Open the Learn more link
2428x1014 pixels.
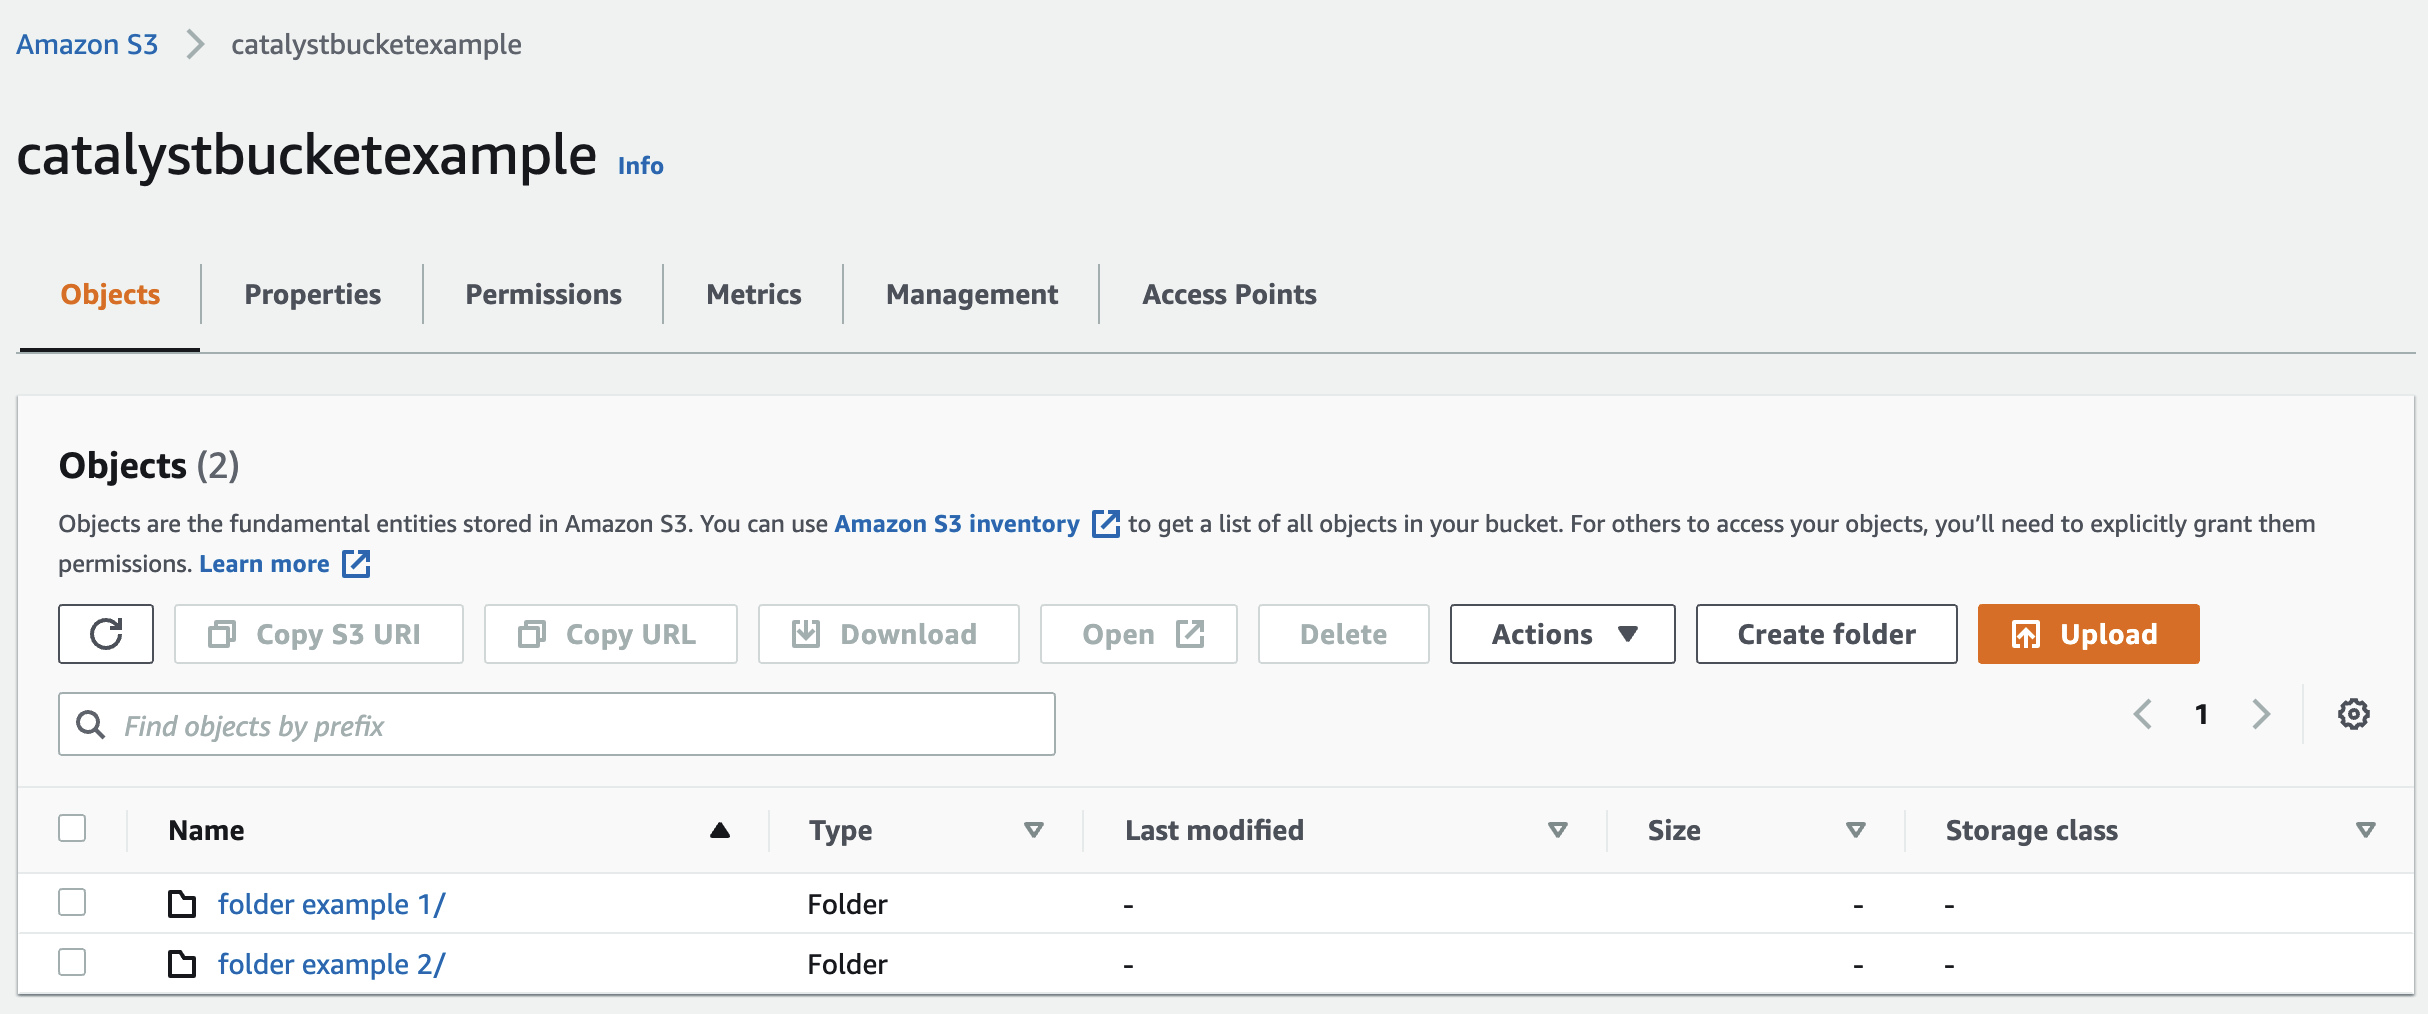click(264, 564)
